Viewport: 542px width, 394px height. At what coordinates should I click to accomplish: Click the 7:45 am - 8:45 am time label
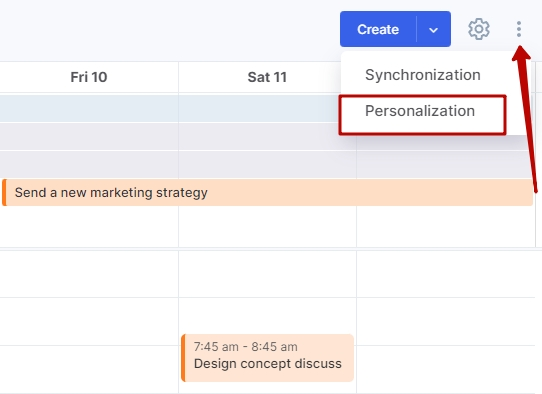[245, 347]
